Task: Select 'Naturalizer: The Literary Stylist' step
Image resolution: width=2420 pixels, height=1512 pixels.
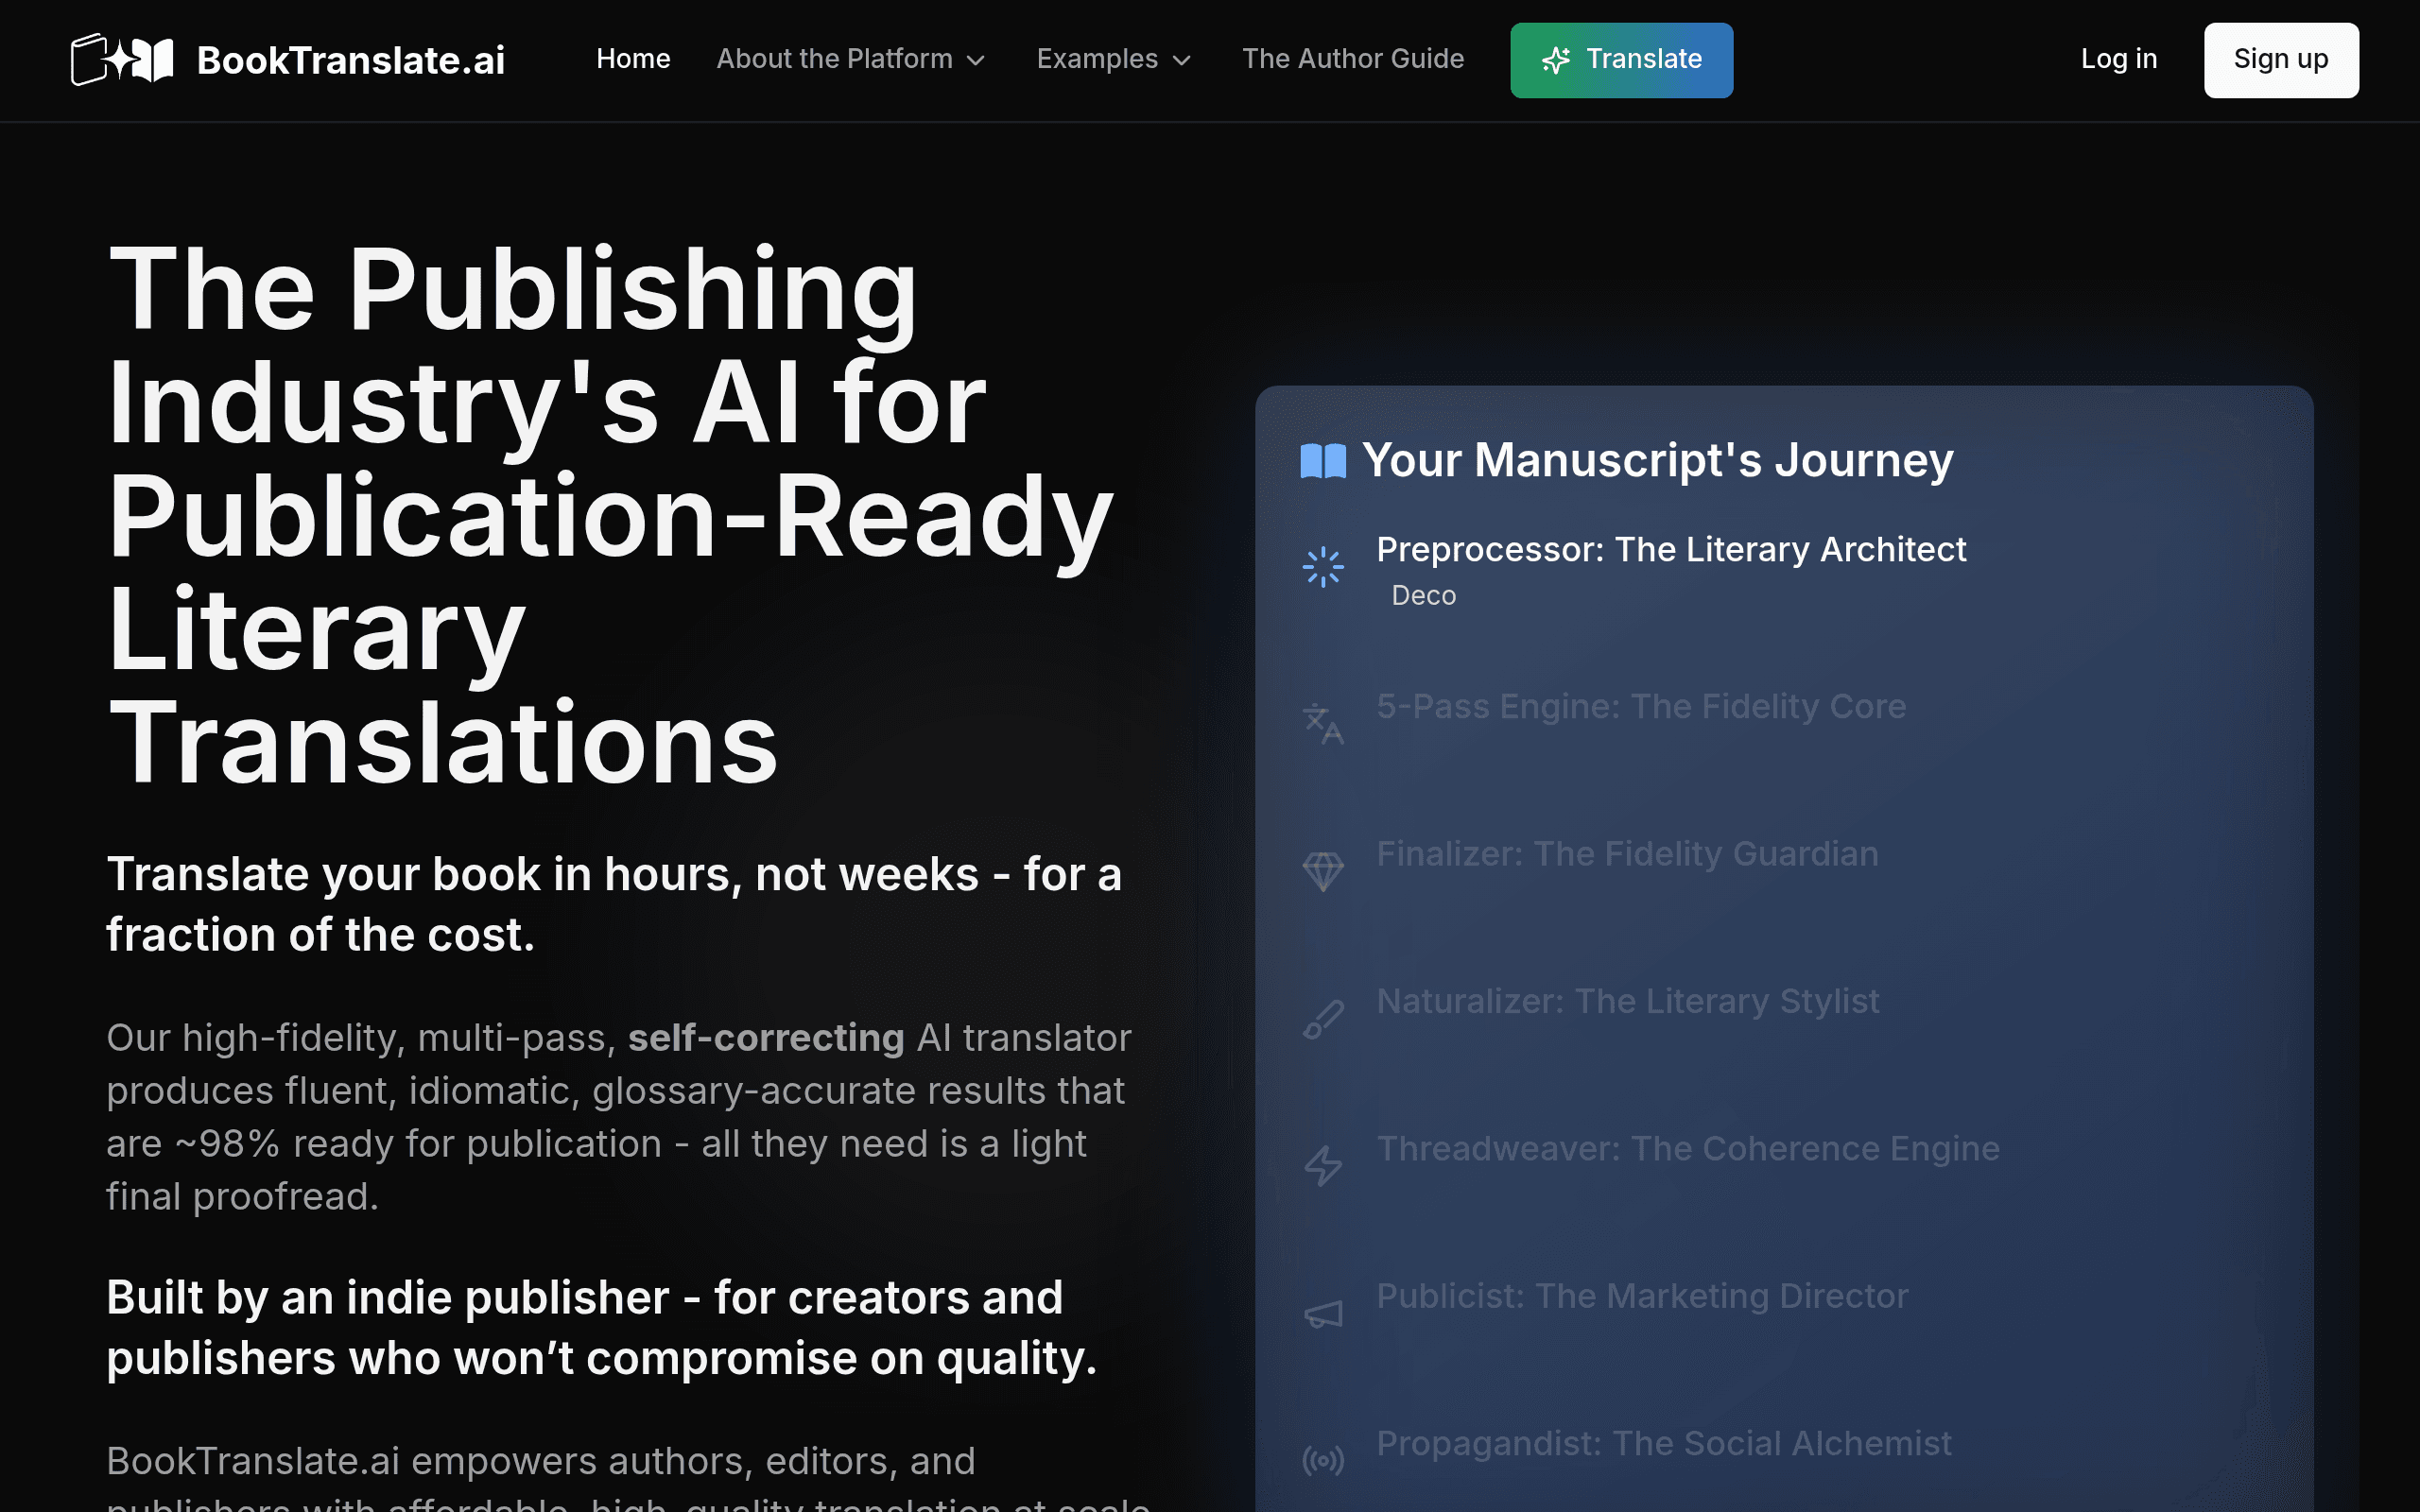Action: click(x=1628, y=1002)
